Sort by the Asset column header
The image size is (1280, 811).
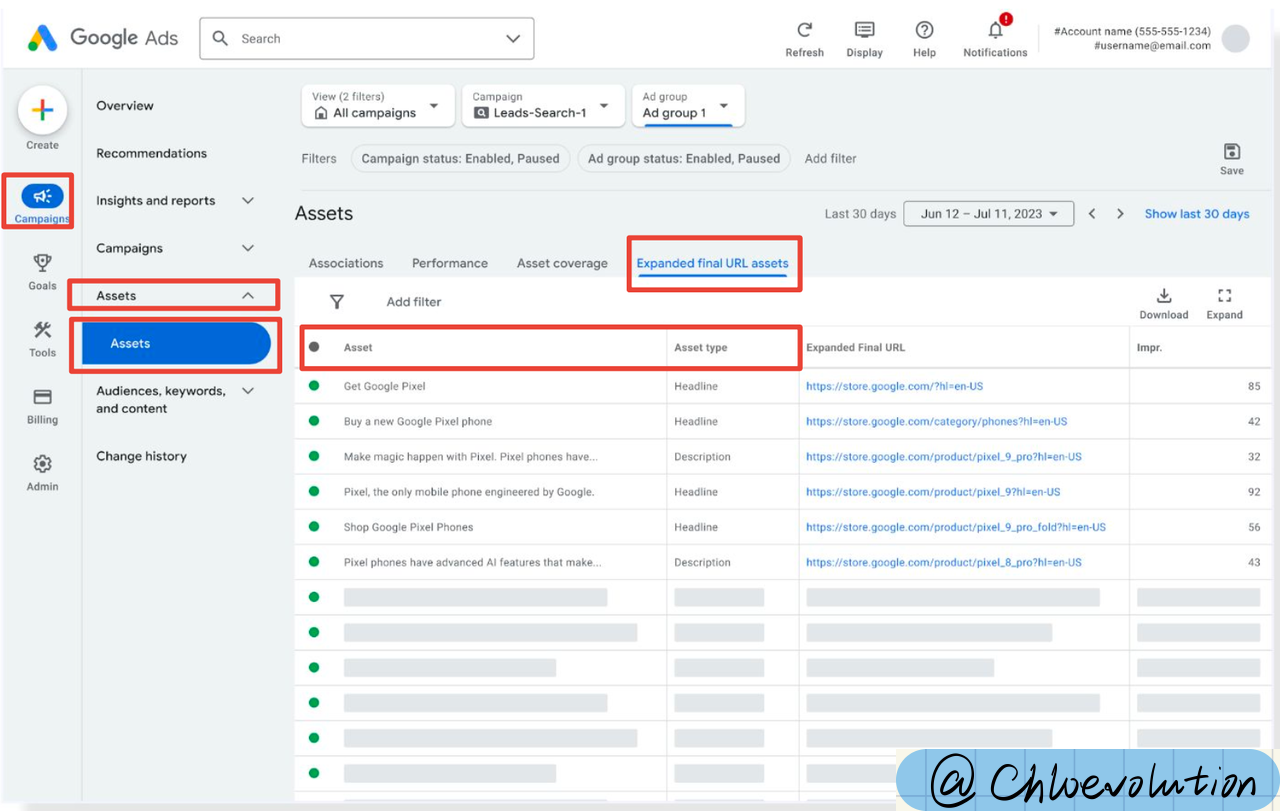point(358,348)
